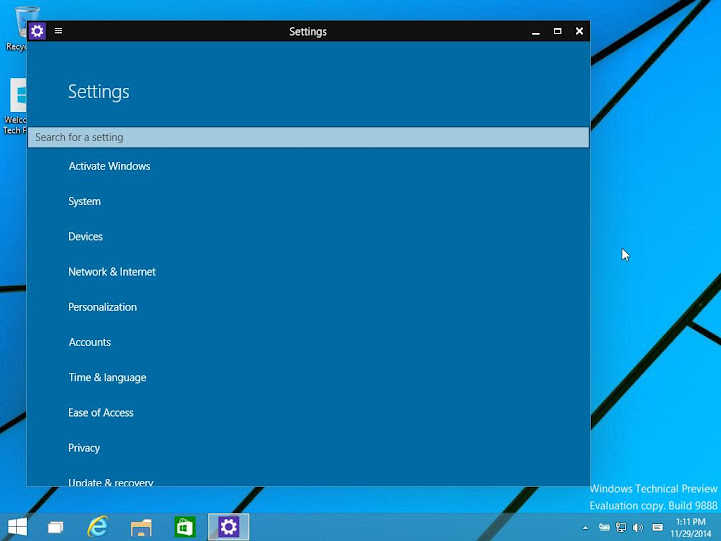
Task: Open File Explorer from the taskbar
Action: [x=141, y=527]
